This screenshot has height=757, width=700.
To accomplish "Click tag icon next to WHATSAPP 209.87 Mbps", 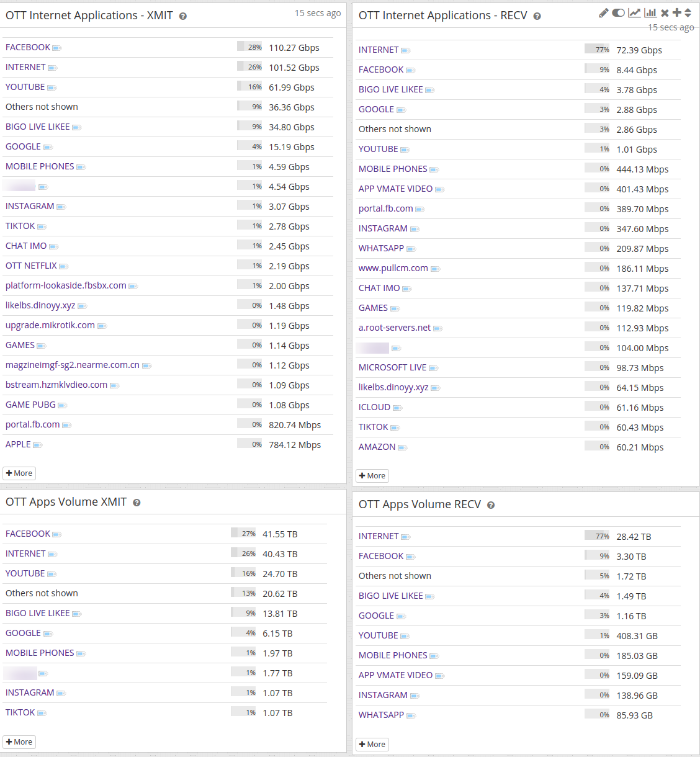I will click(x=411, y=249).
